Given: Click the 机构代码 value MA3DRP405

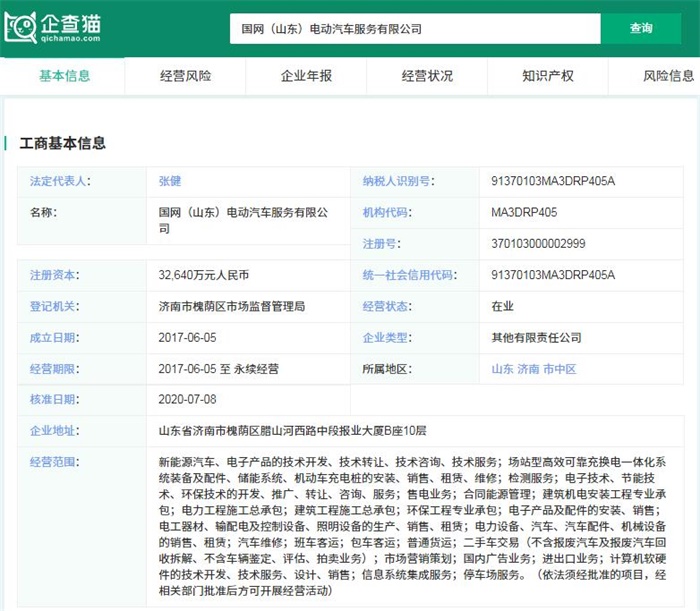Looking at the screenshot, I should point(525,213).
